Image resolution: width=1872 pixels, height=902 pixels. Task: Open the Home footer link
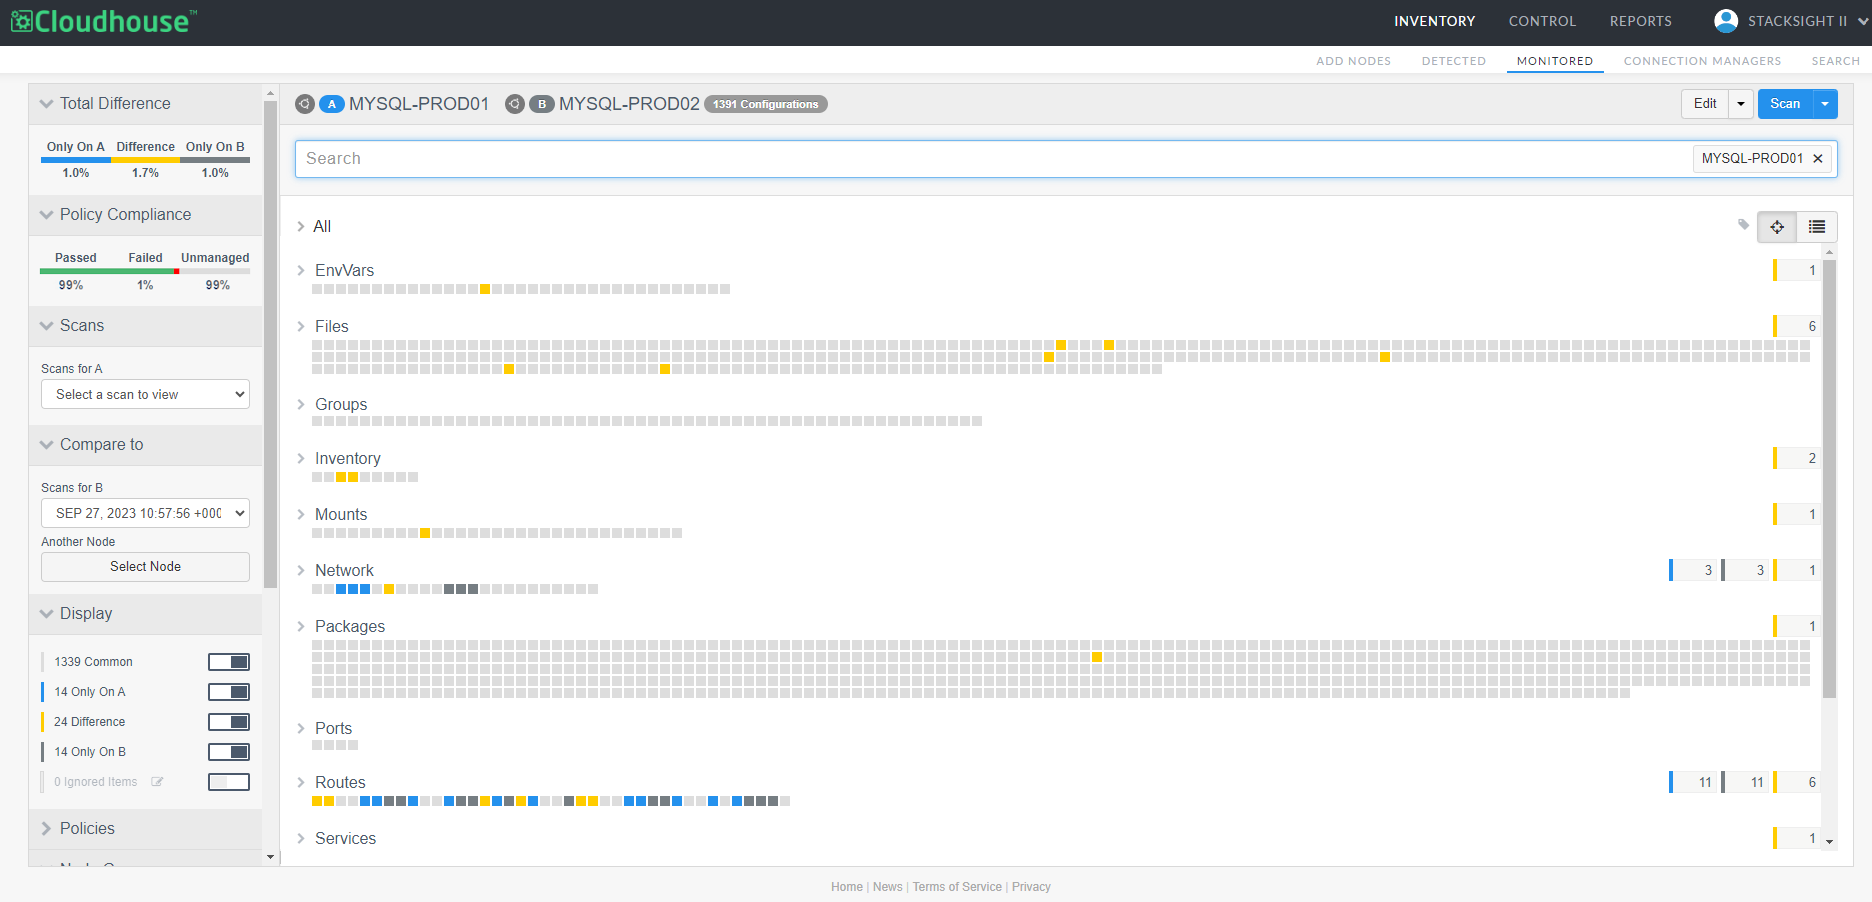click(846, 887)
